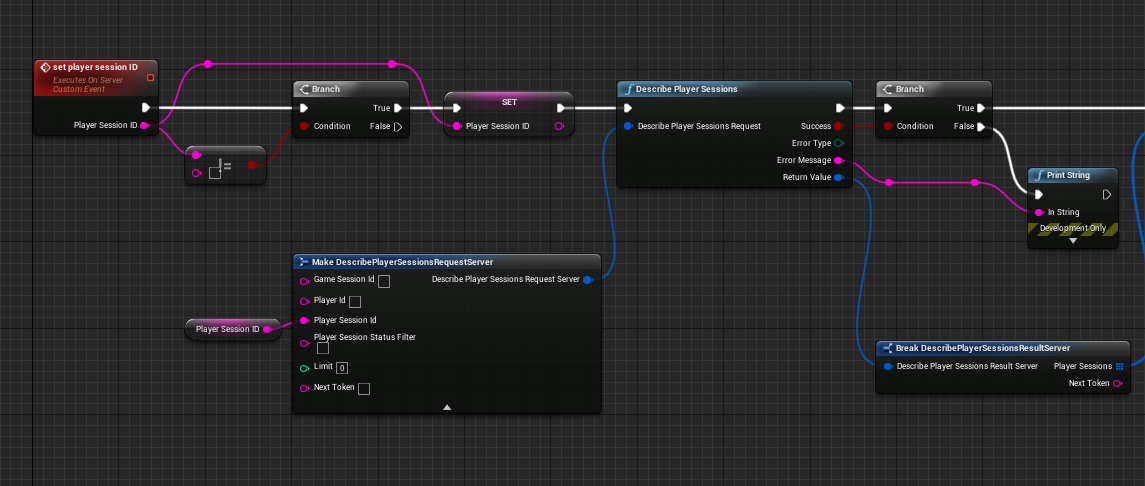This screenshot has width=1145, height=486.
Task: Click the False exec pin on the first Branch
Action: click(399, 126)
